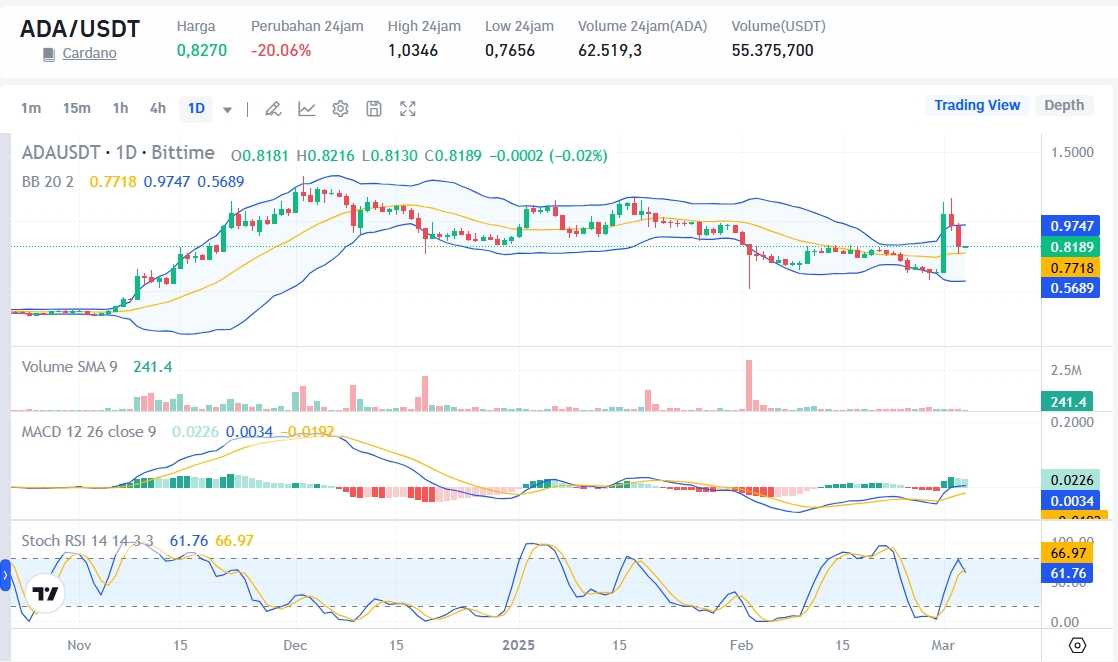Click the 0.7718 basis price label
This screenshot has width=1118, height=662.
point(1070,268)
